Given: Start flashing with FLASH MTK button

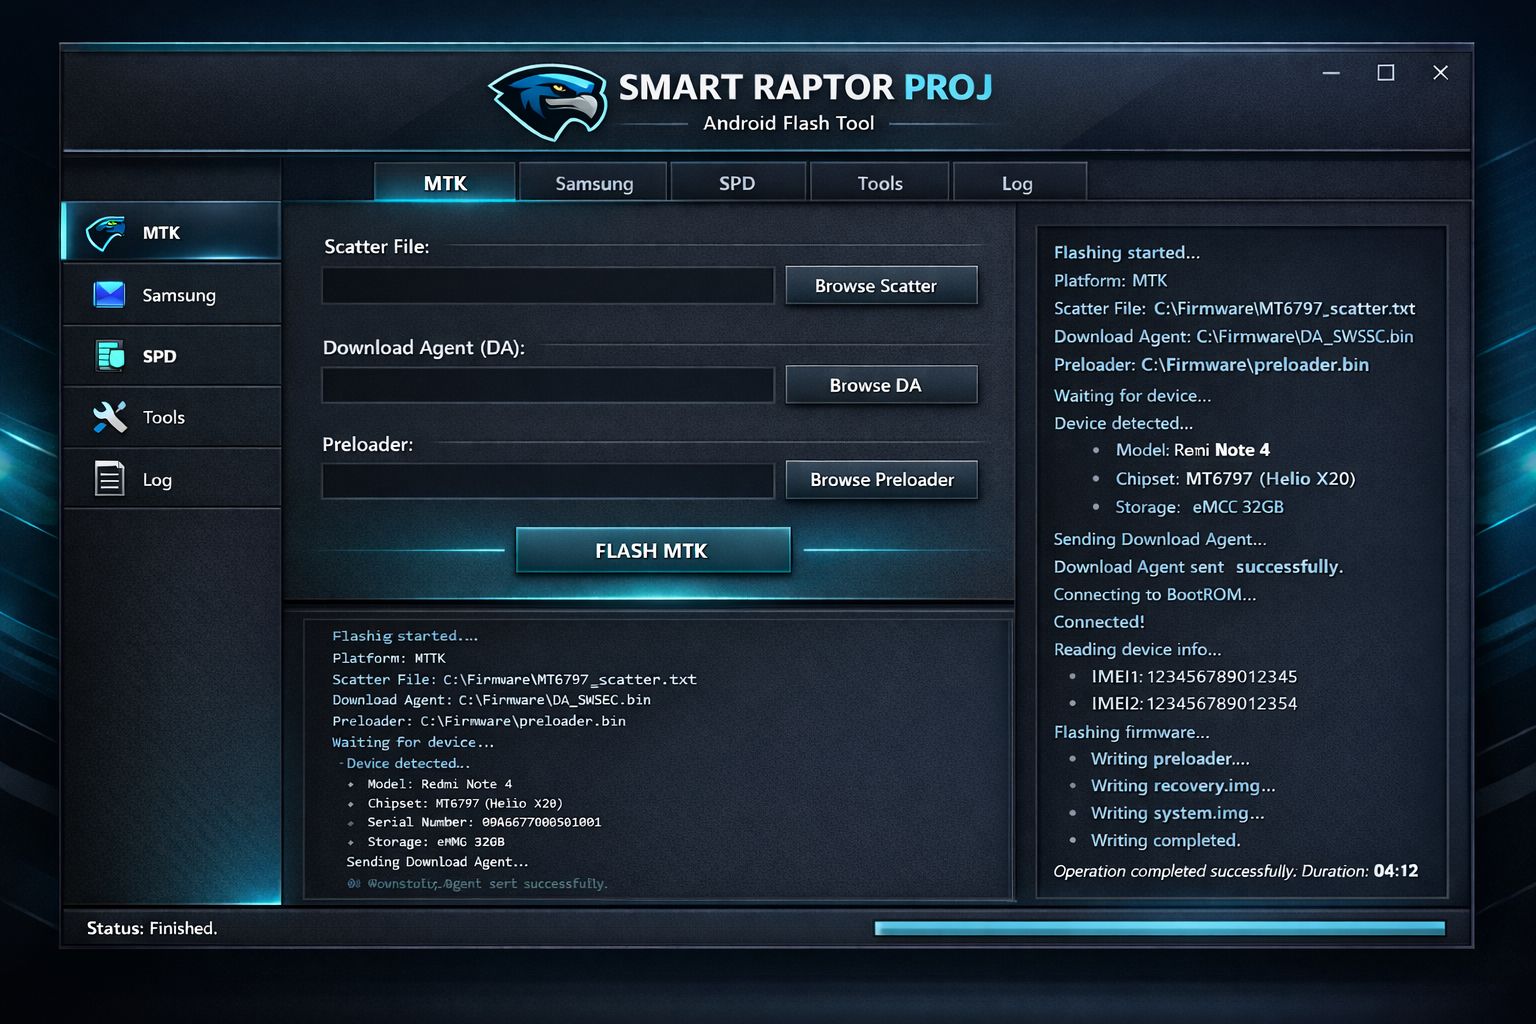Looking at the screenshot, I should point(653,550).
